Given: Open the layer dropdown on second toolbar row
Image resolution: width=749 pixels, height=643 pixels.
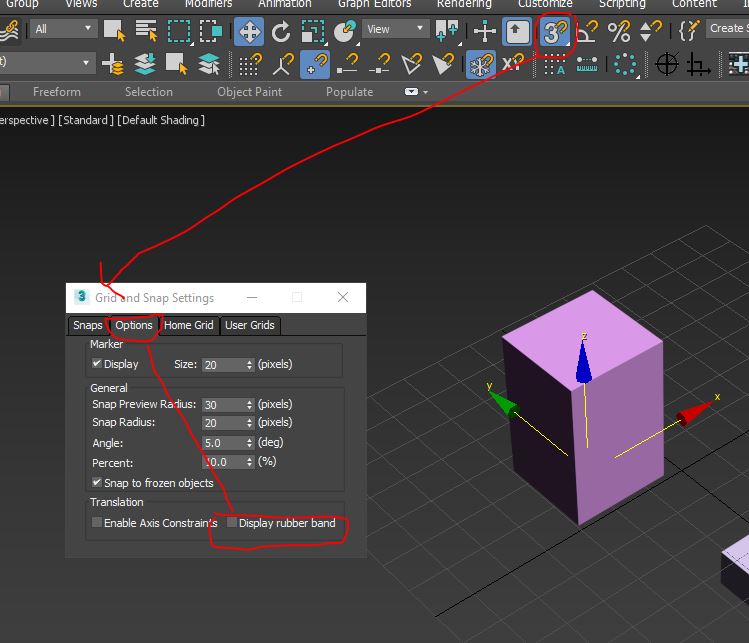Looking at the screenshot, I should pyautogui.click(x=47, y=63).
